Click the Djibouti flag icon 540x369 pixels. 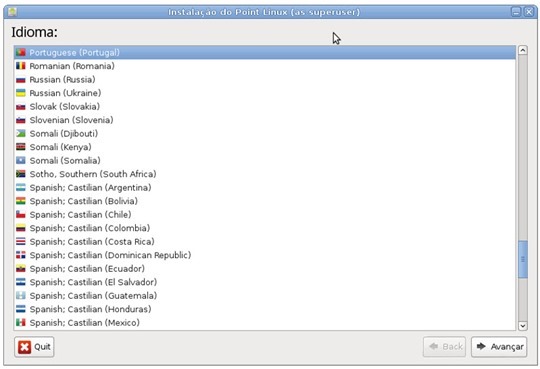21,133
